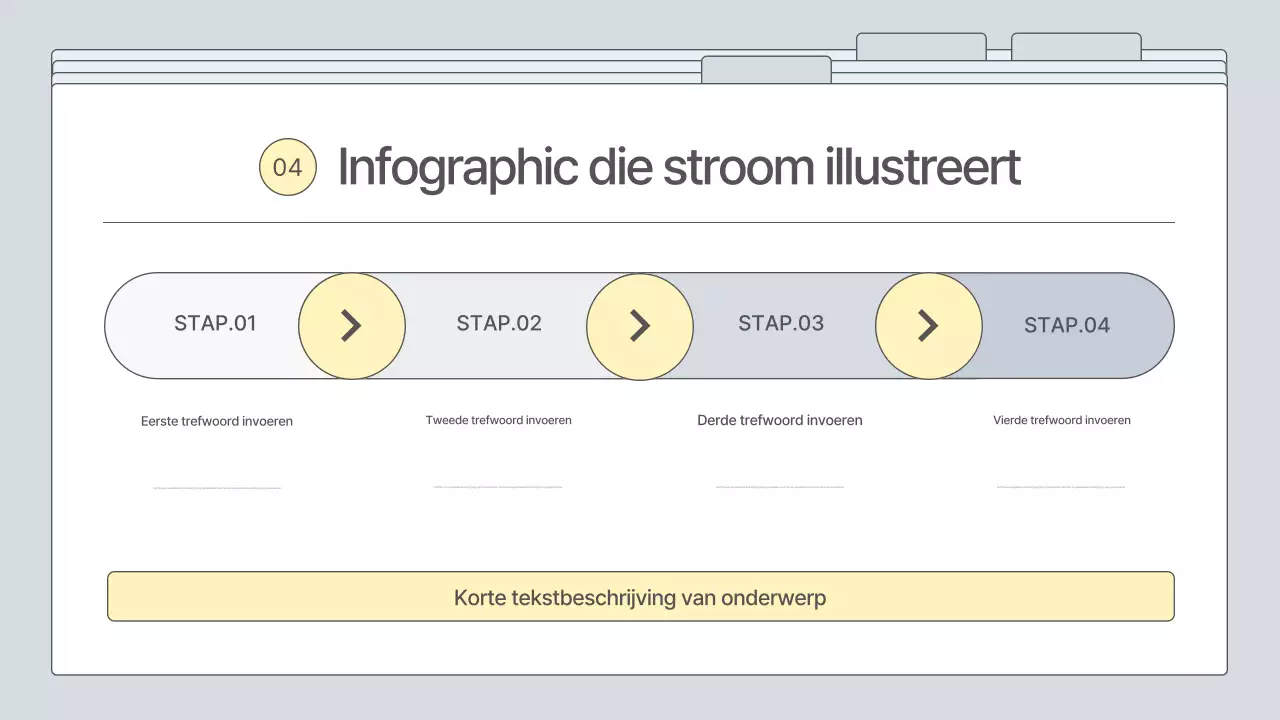Select the rightmost folder tab at the top
This screenshot has width=1280, height=720.
coord(1076,46)
